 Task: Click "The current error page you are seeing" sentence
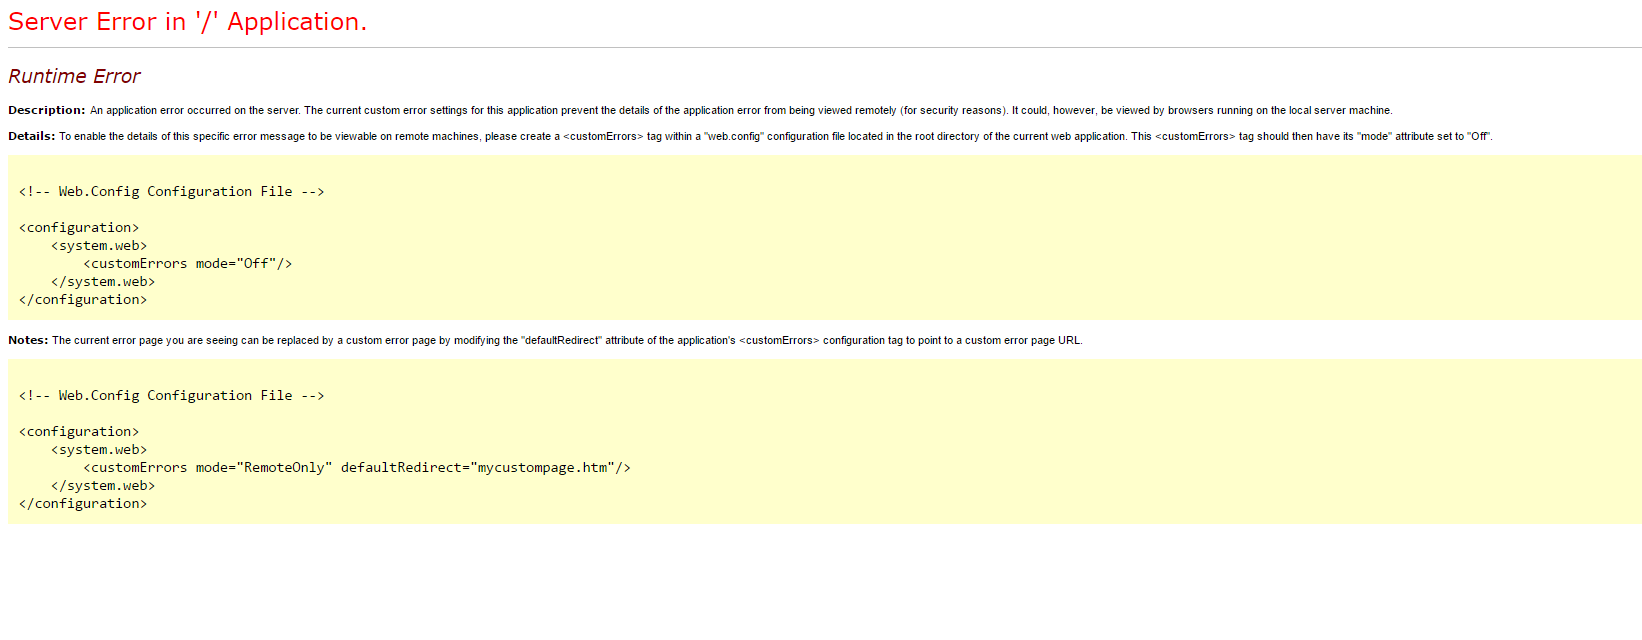pyautogui.click(x=567, y=340)
